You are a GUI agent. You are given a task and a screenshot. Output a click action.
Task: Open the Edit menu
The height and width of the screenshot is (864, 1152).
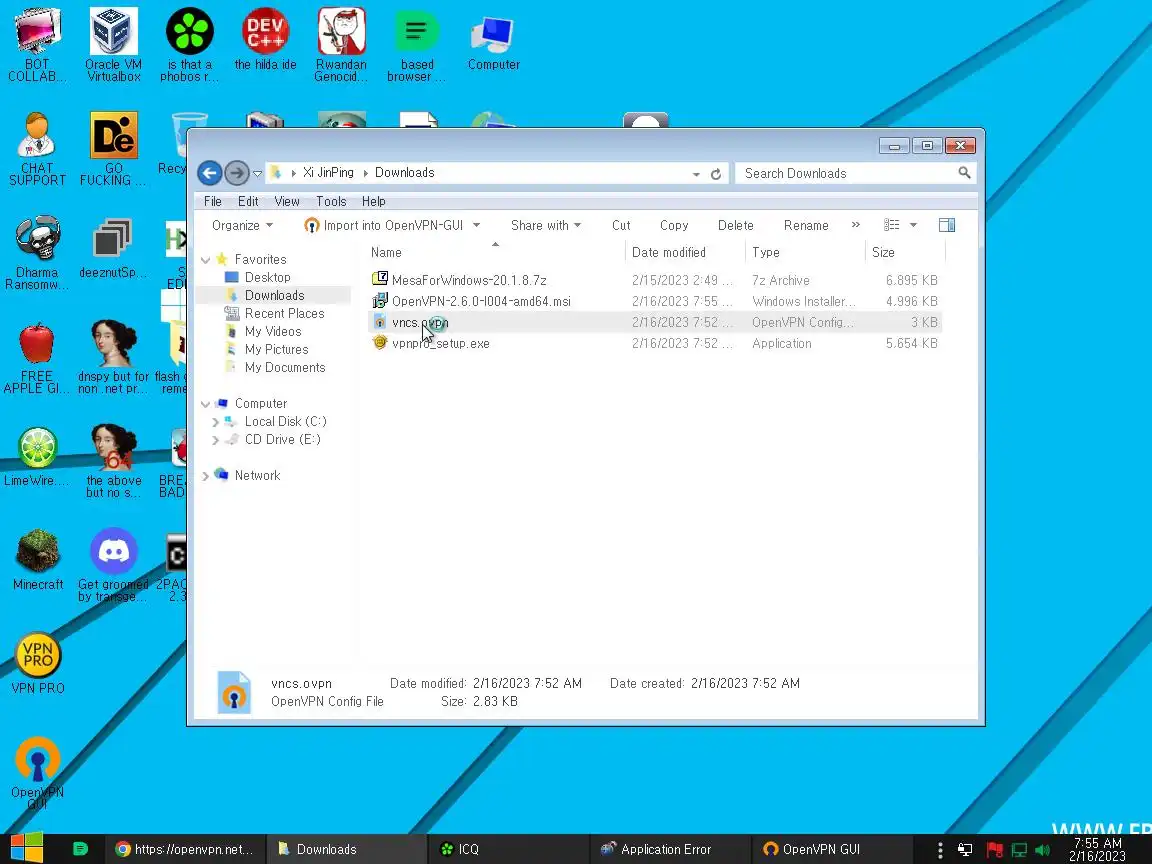point(248,201)
